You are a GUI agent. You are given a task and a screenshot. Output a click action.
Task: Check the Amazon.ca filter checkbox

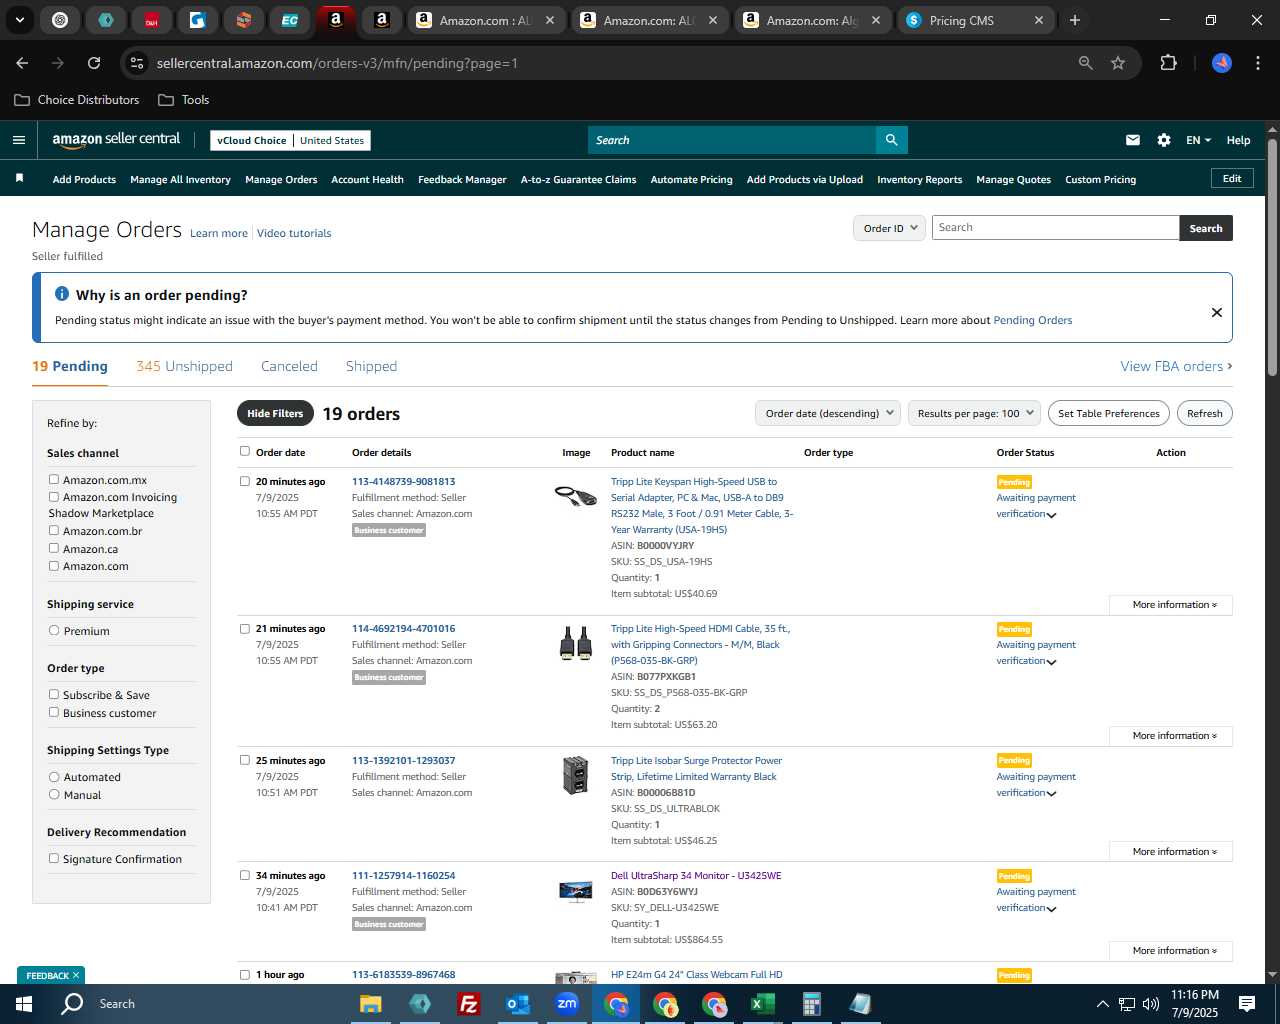tap(54, 548)
